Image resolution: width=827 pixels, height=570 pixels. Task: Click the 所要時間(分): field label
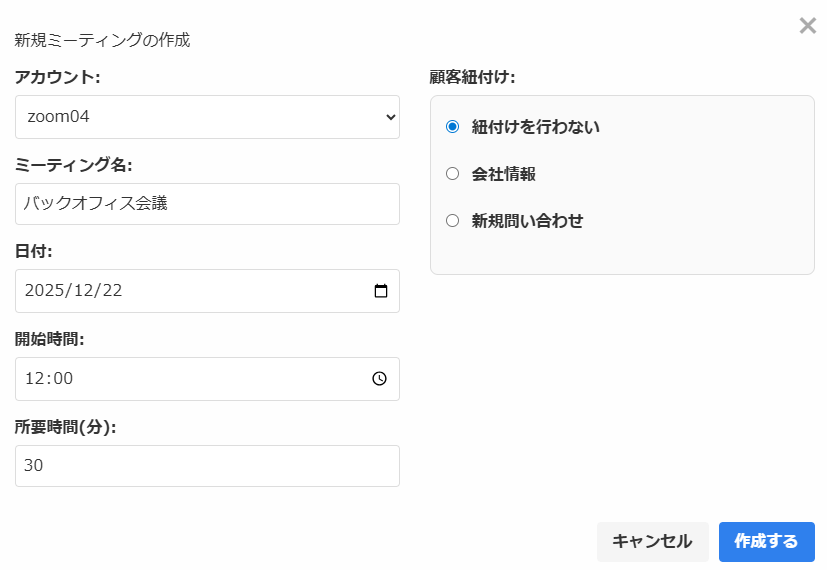pos(65,427)
